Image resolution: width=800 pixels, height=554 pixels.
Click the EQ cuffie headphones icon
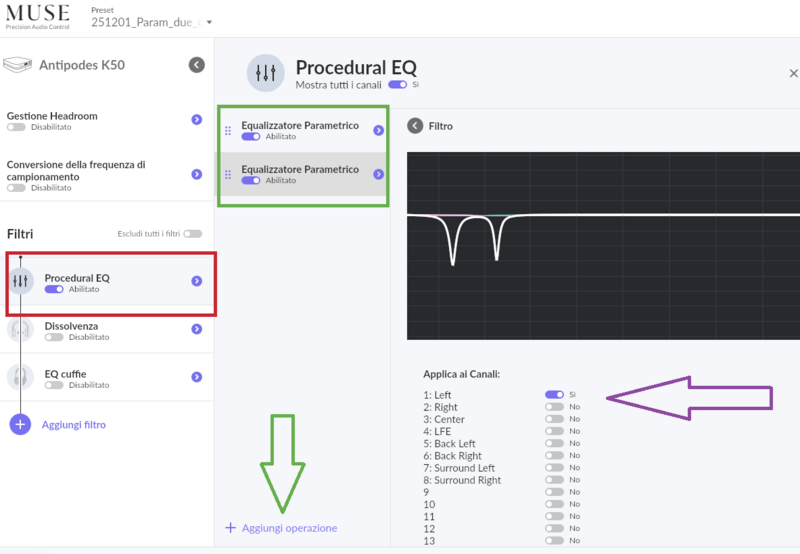click(x=20, y=377)
